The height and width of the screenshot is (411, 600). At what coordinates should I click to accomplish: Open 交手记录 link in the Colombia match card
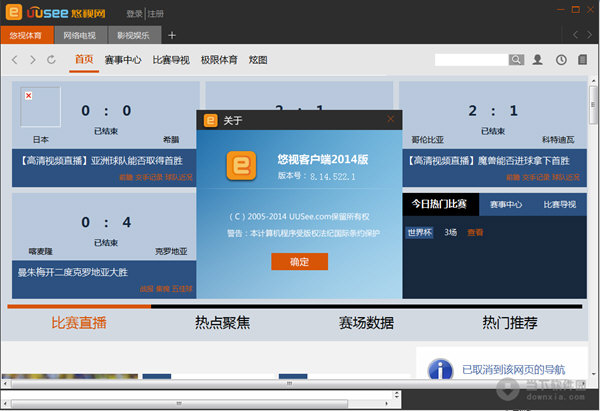(536, 178)
